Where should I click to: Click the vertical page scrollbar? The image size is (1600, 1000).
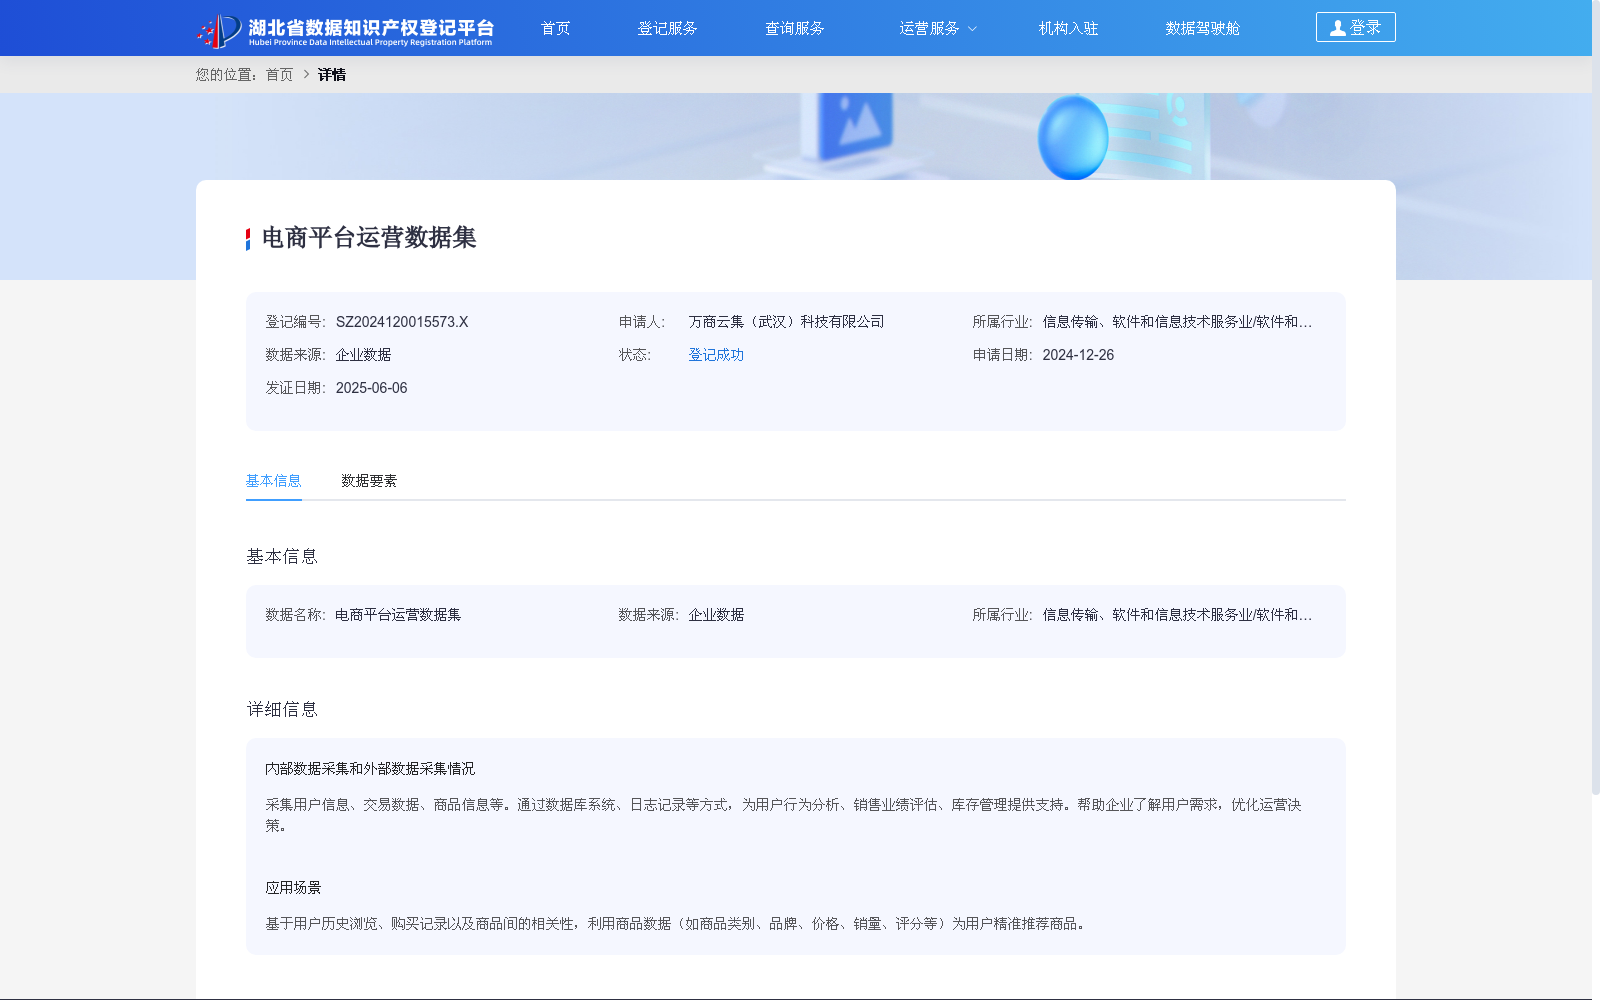click(x=1596, y=400)
